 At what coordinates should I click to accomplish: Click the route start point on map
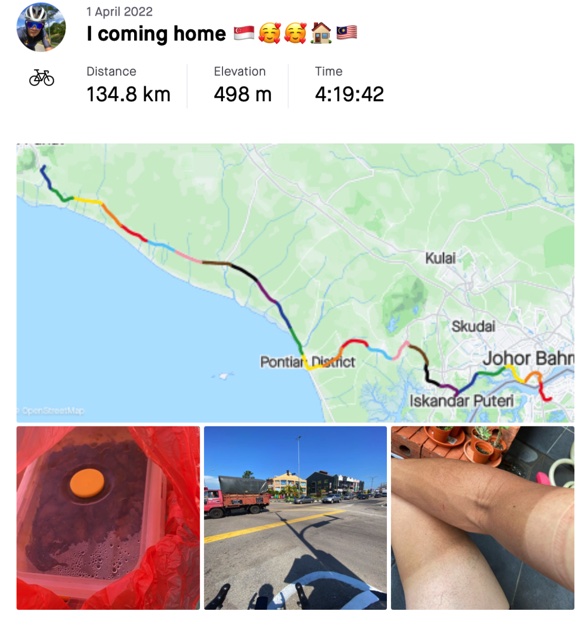point(43,167)
